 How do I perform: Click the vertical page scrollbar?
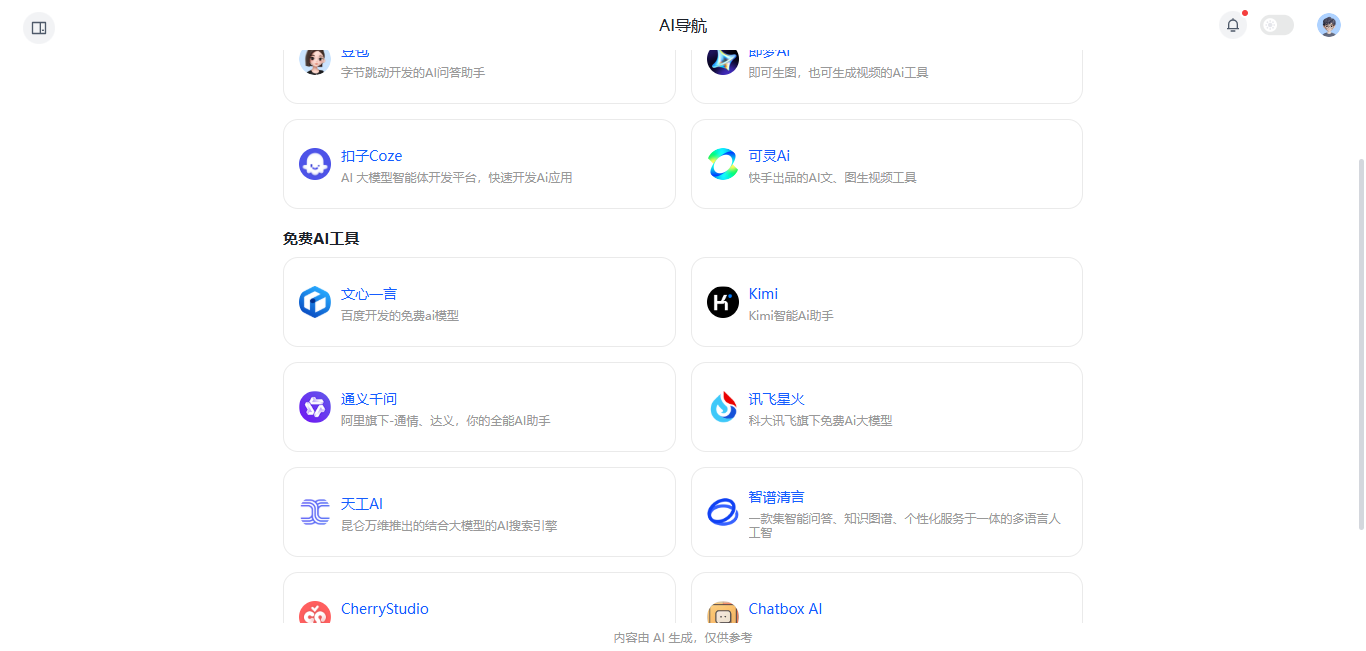tap(1360, 342)
